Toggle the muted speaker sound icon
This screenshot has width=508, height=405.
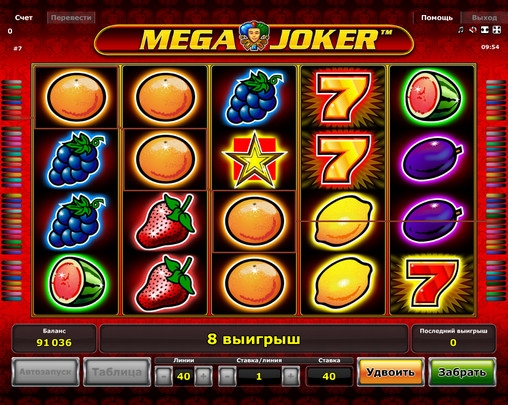473,30
